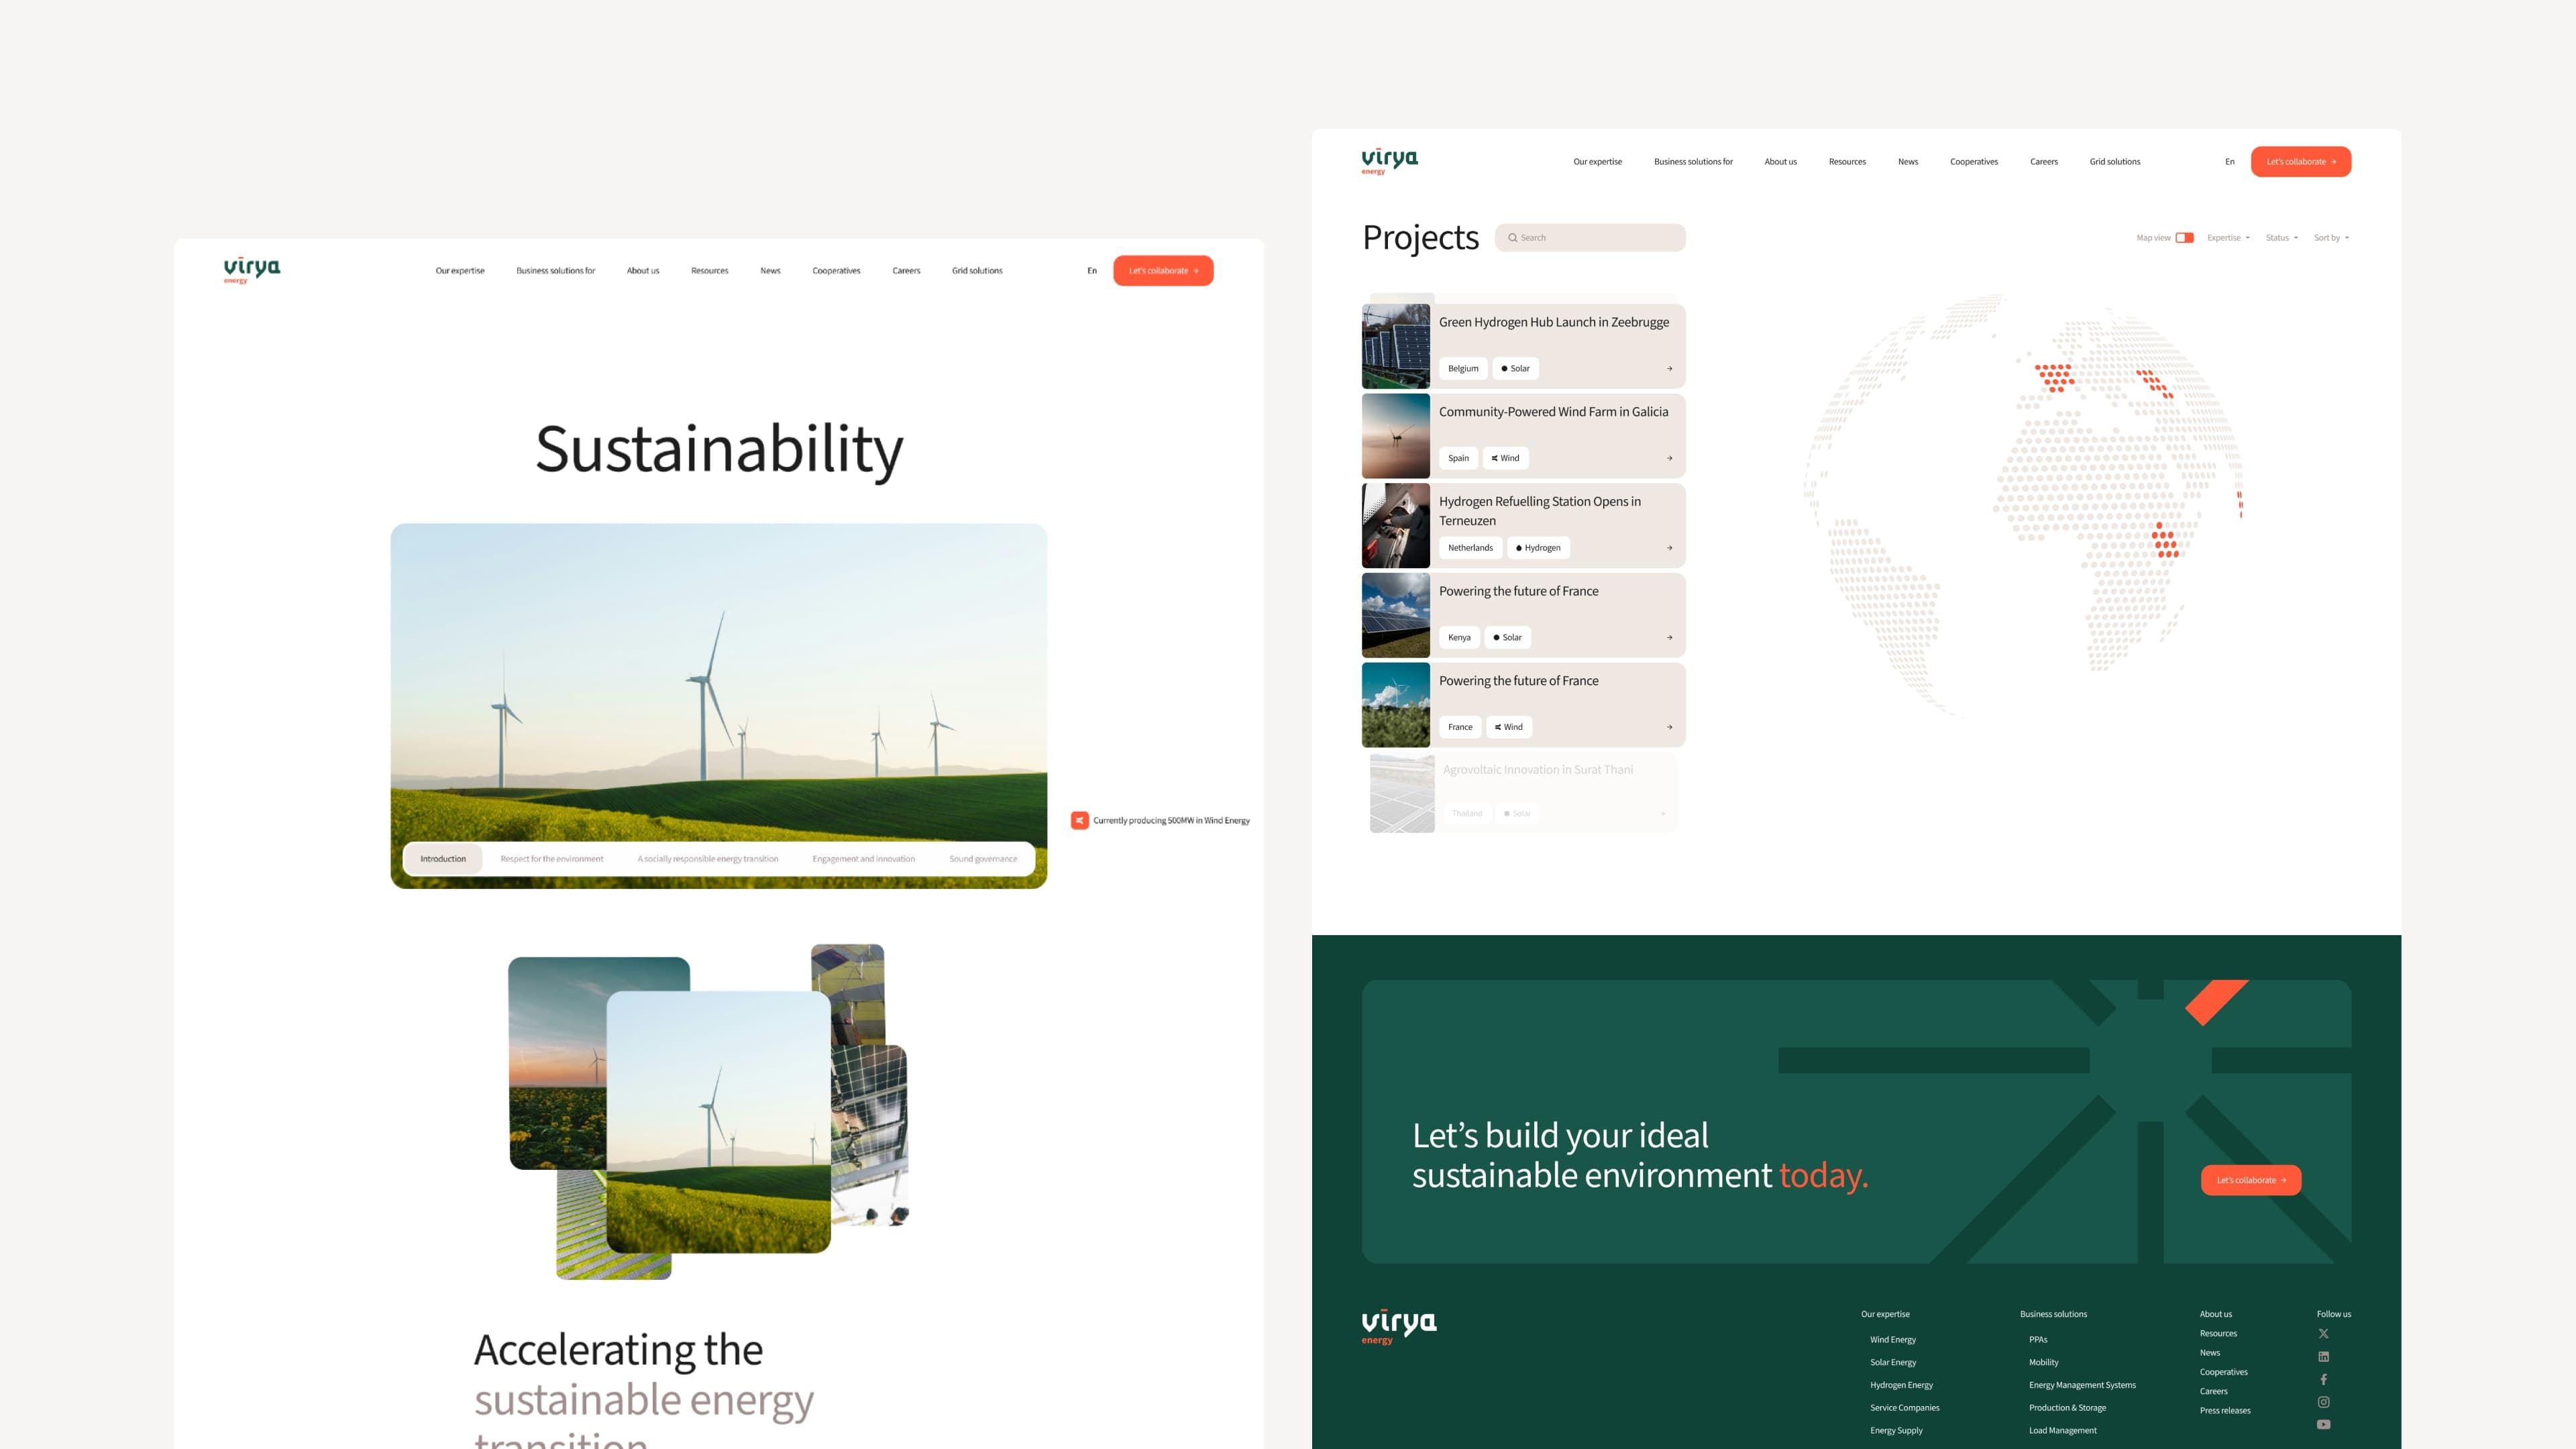Switch to Respect for the environment tab
2576x1449 pixels.
[x=551, y=859]
